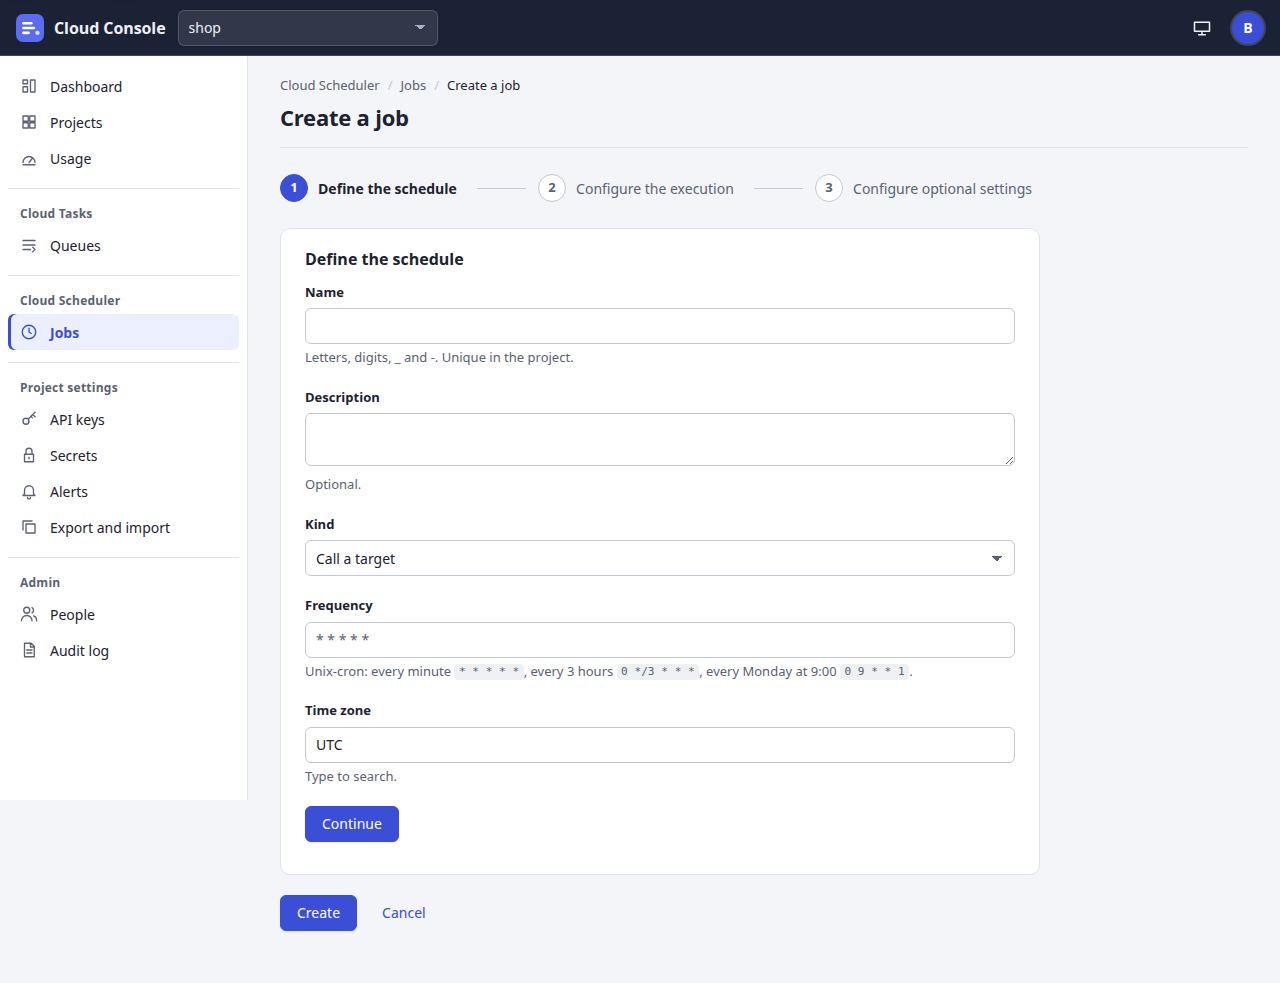Click the Queues list icon
The width and height of the screenshot is (1280, 983).
(29, 246)
